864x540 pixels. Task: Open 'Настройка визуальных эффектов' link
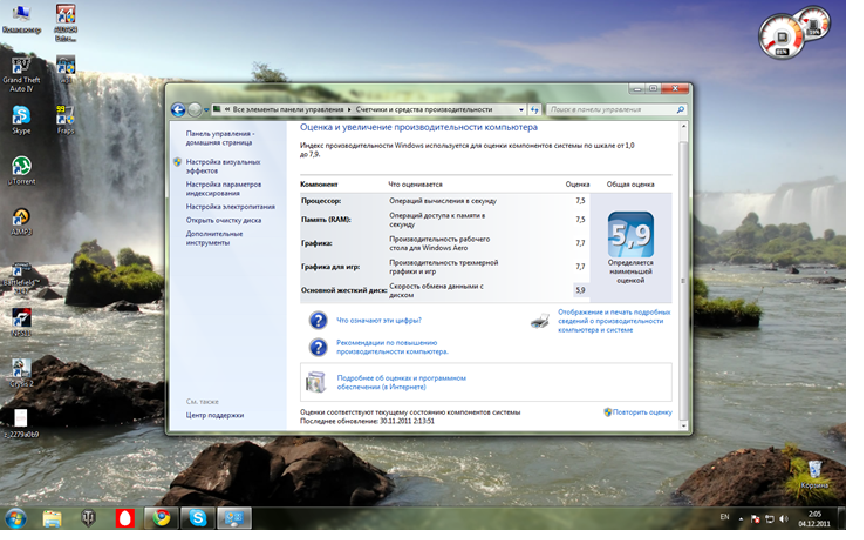click(x=223, y=166)
